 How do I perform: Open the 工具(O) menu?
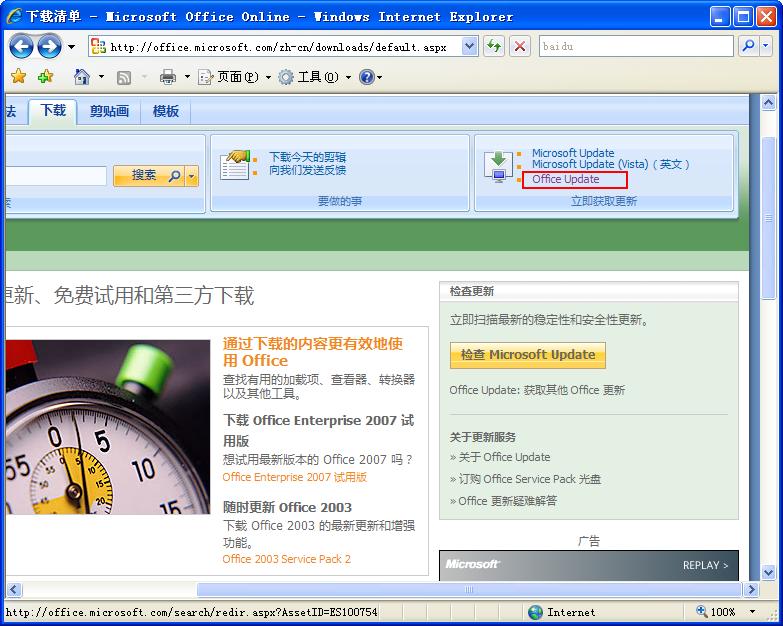[x=315, y=77]
